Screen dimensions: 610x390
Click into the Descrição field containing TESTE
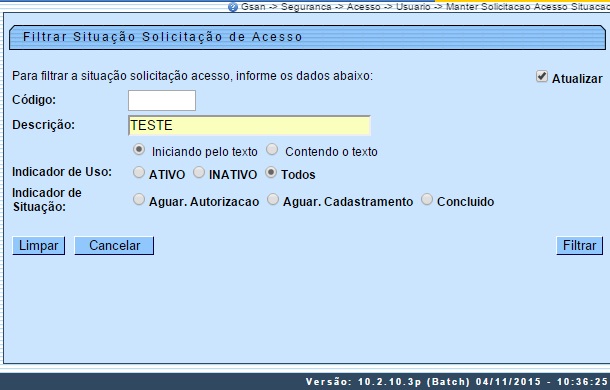coord(249,125)
